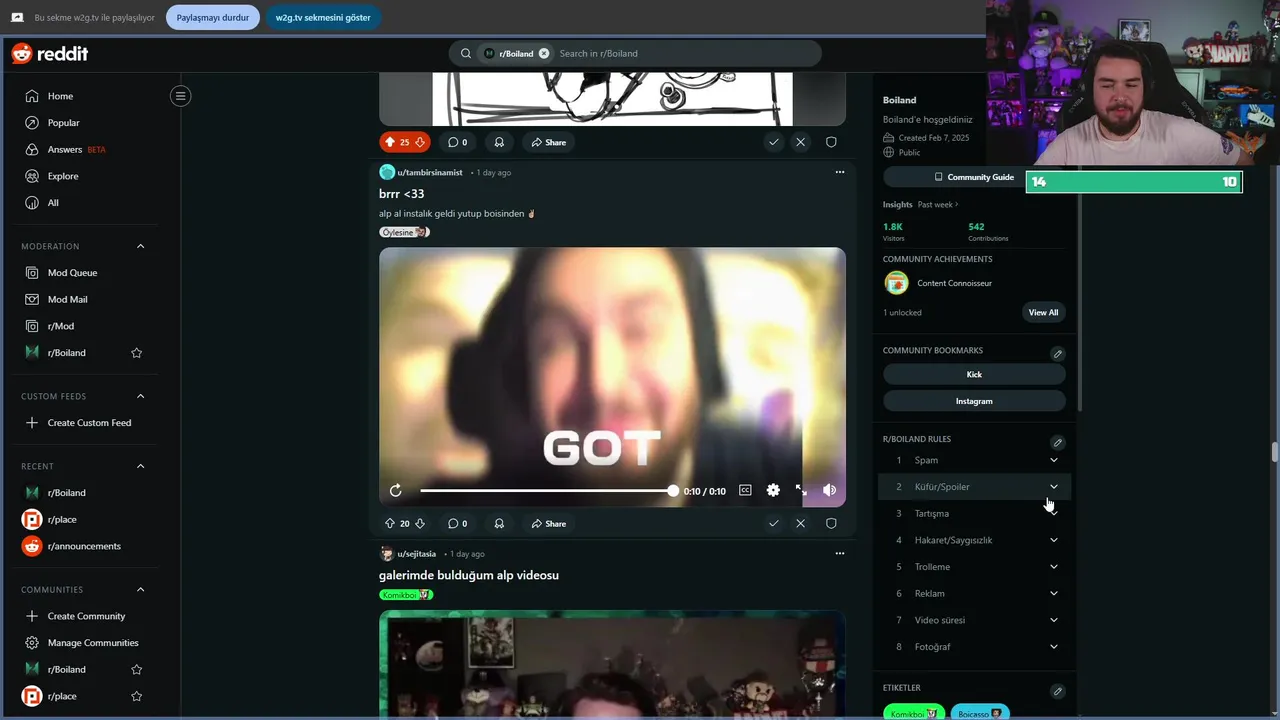Collapse the Moderation section
Screen dimensions: 1280x720
pyautogui.click(x=140, y=246)
